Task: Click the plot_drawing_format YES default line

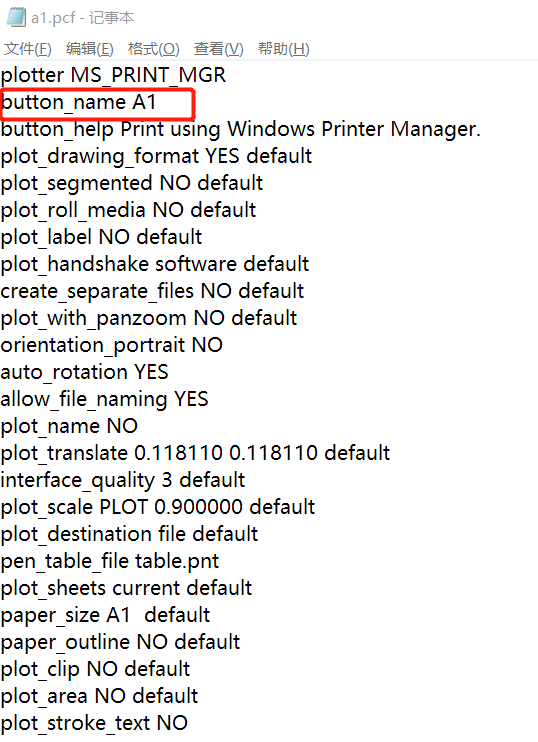Action: pyautogui.click(x=156, y=157)
